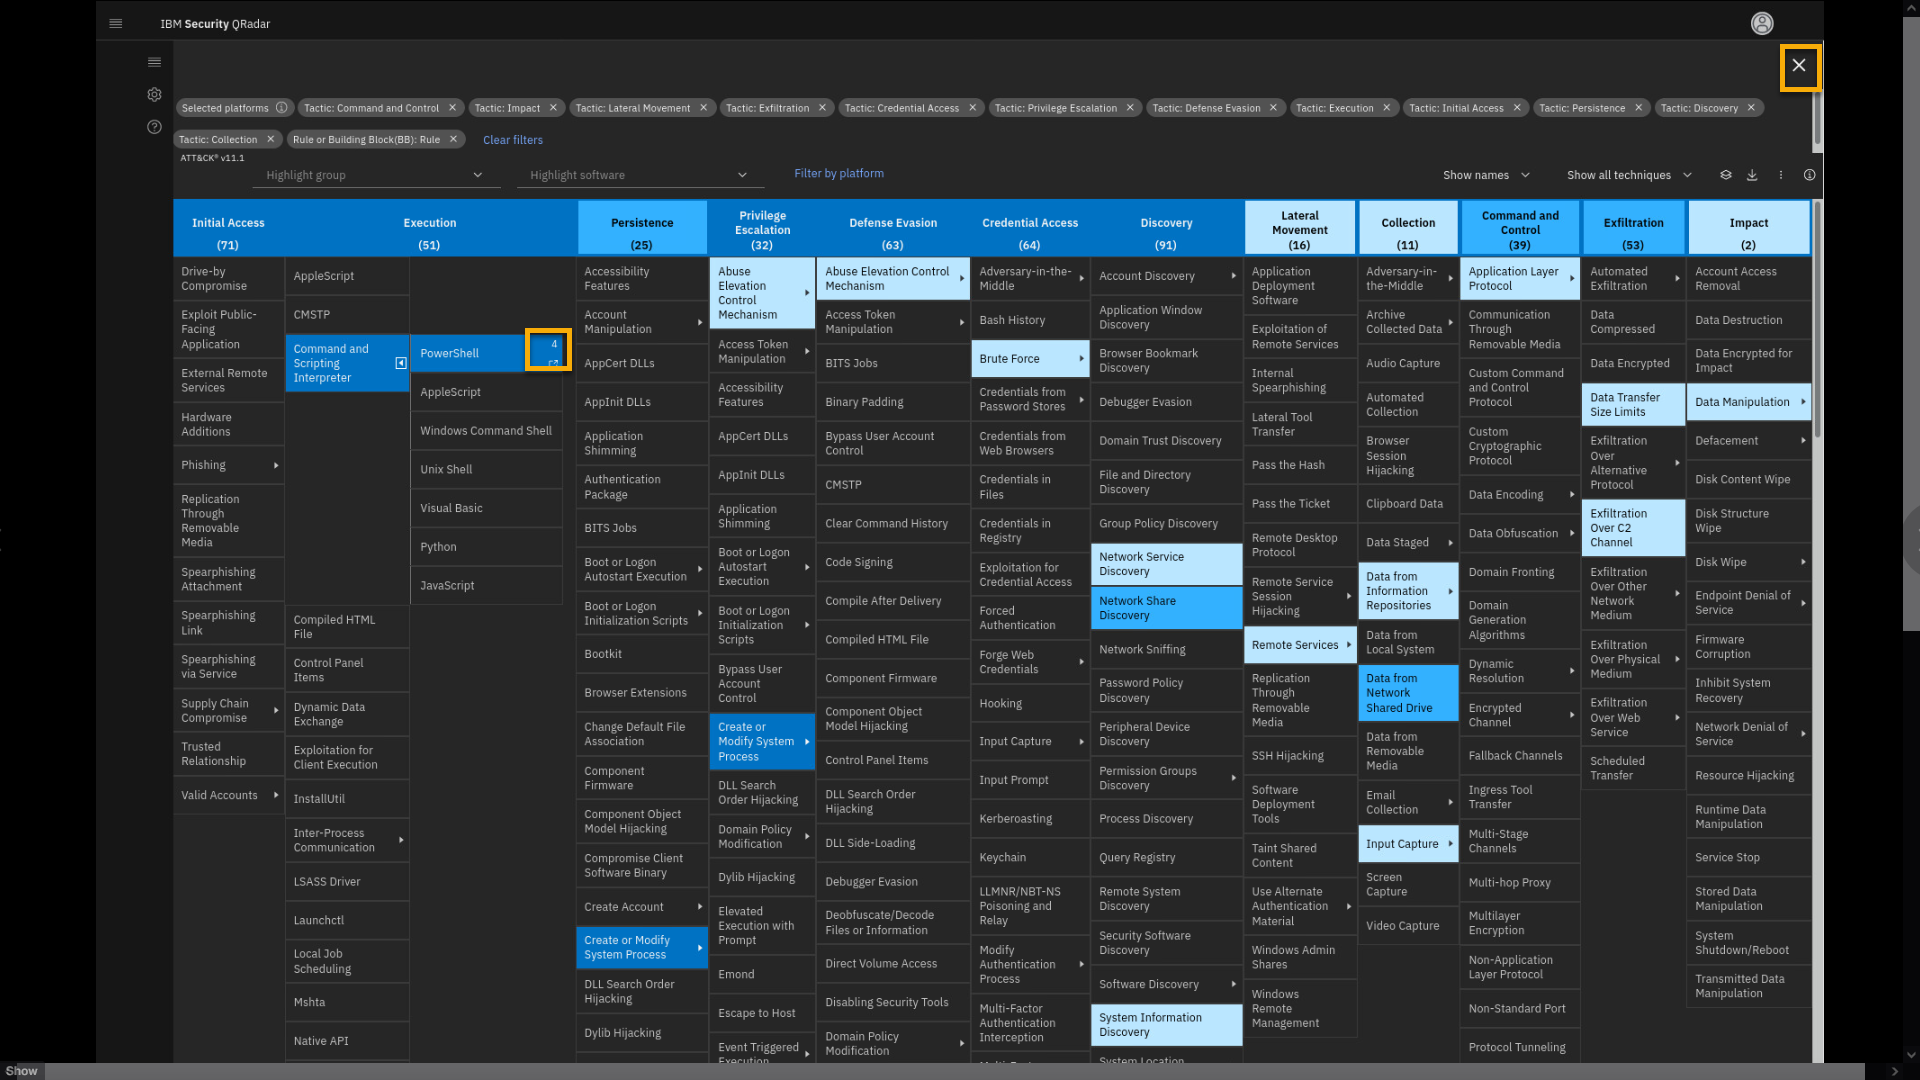
Task: Click the help question mark icon
Action: pyautogui.click(x=154, y=127)
